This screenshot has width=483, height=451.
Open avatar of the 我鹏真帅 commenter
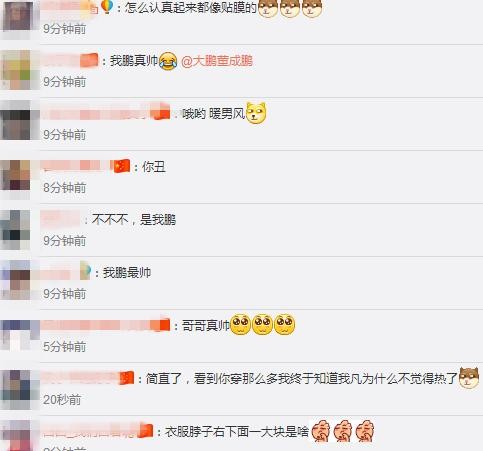15,70
